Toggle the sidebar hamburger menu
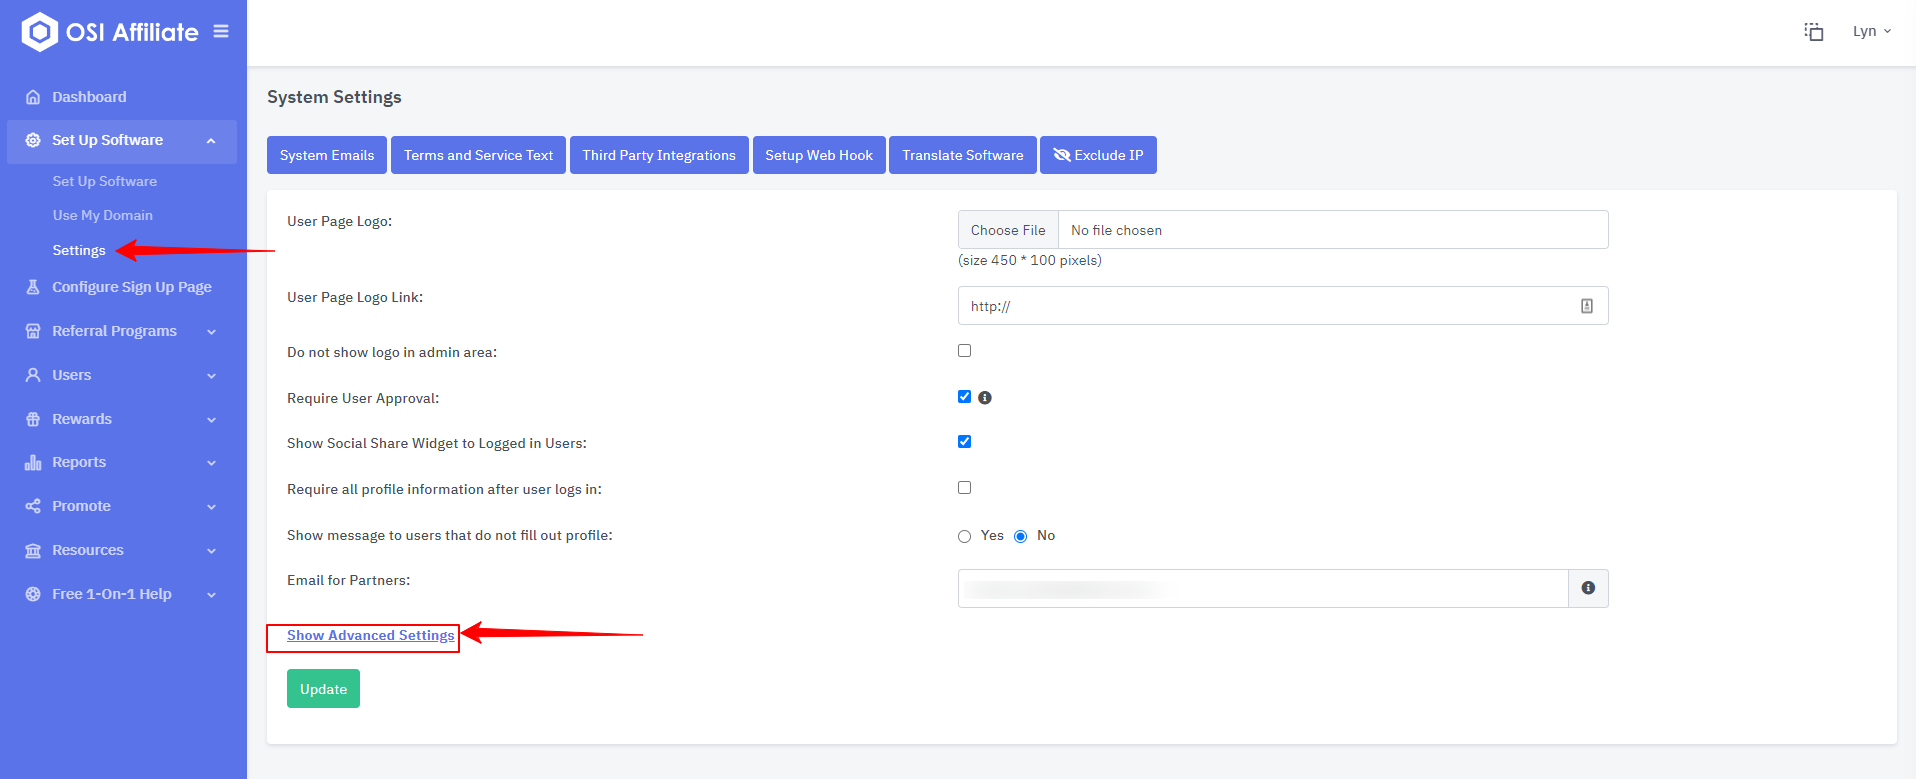 point(221,32)
